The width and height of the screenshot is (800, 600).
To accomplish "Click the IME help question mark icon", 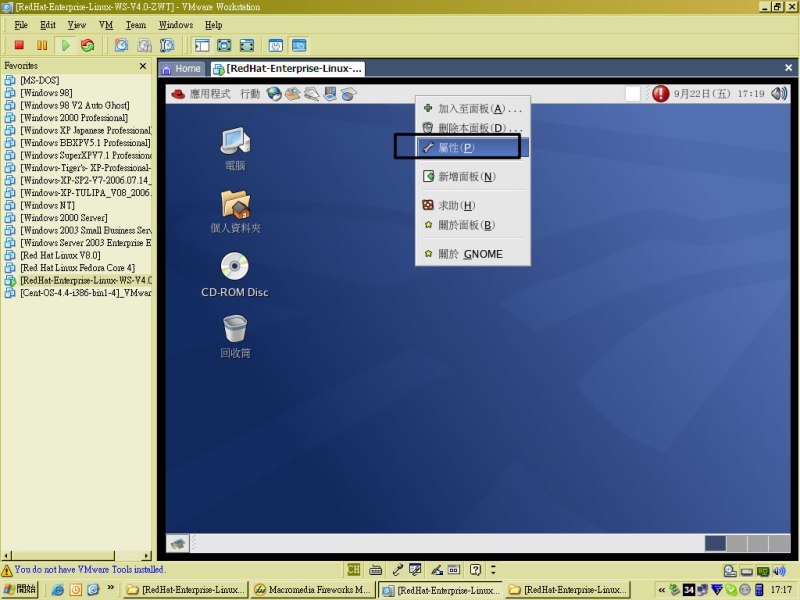I will (475, 570).
